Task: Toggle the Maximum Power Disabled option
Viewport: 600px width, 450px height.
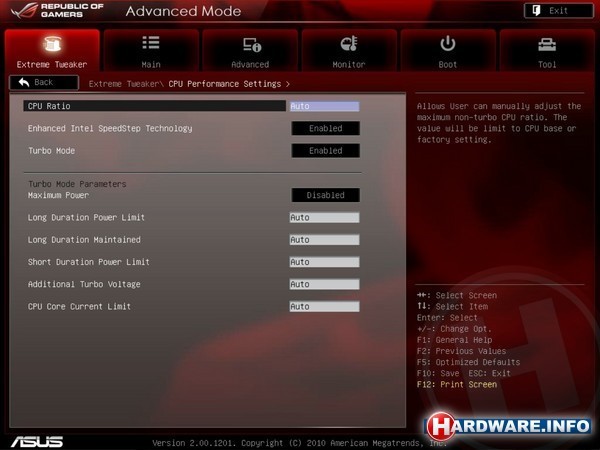Action: [x=326, y=195]
